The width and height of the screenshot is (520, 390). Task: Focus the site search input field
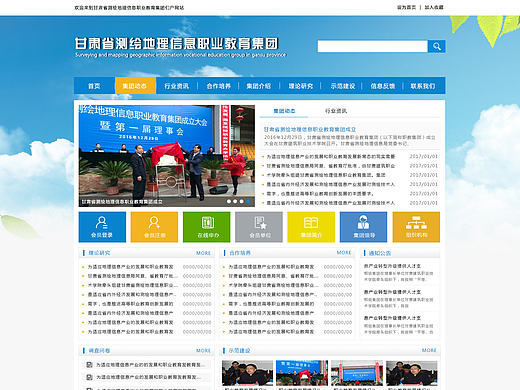tap(372, 46)
